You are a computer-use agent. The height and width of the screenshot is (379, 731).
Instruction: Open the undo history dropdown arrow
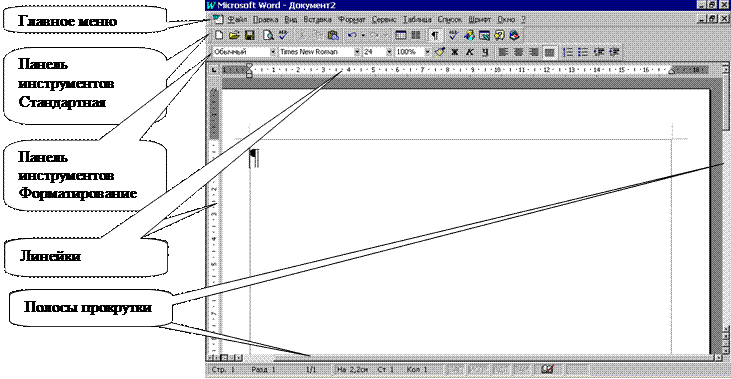coord(363,35)
